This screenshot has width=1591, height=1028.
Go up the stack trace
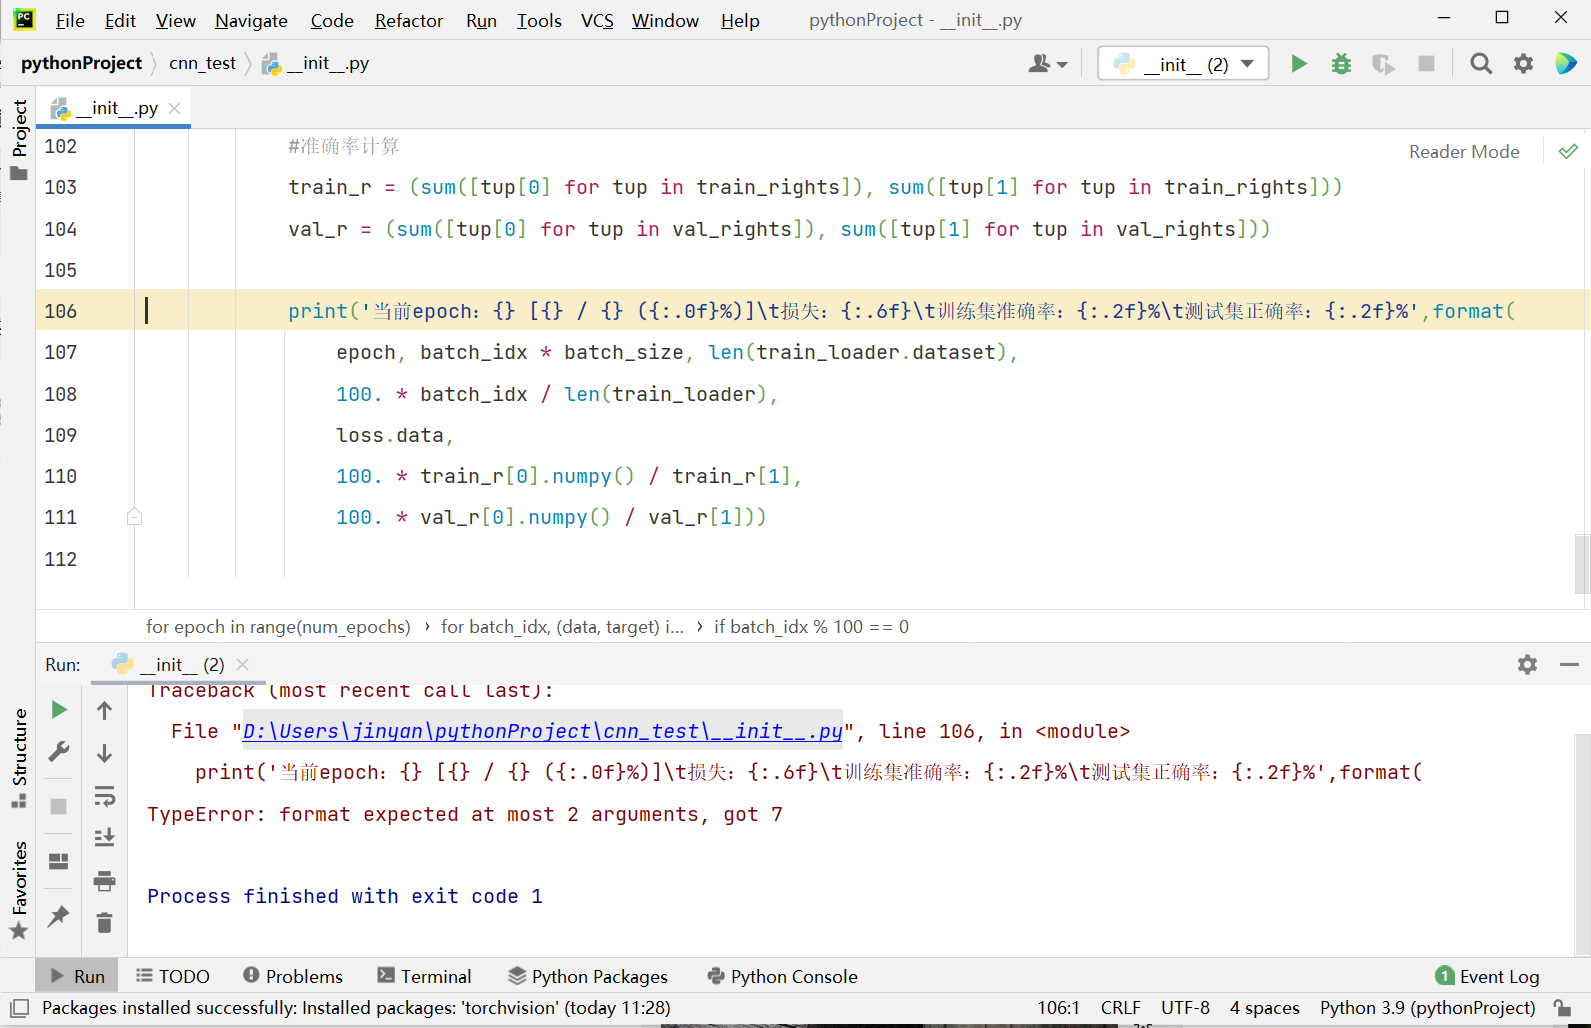[104, 711]
